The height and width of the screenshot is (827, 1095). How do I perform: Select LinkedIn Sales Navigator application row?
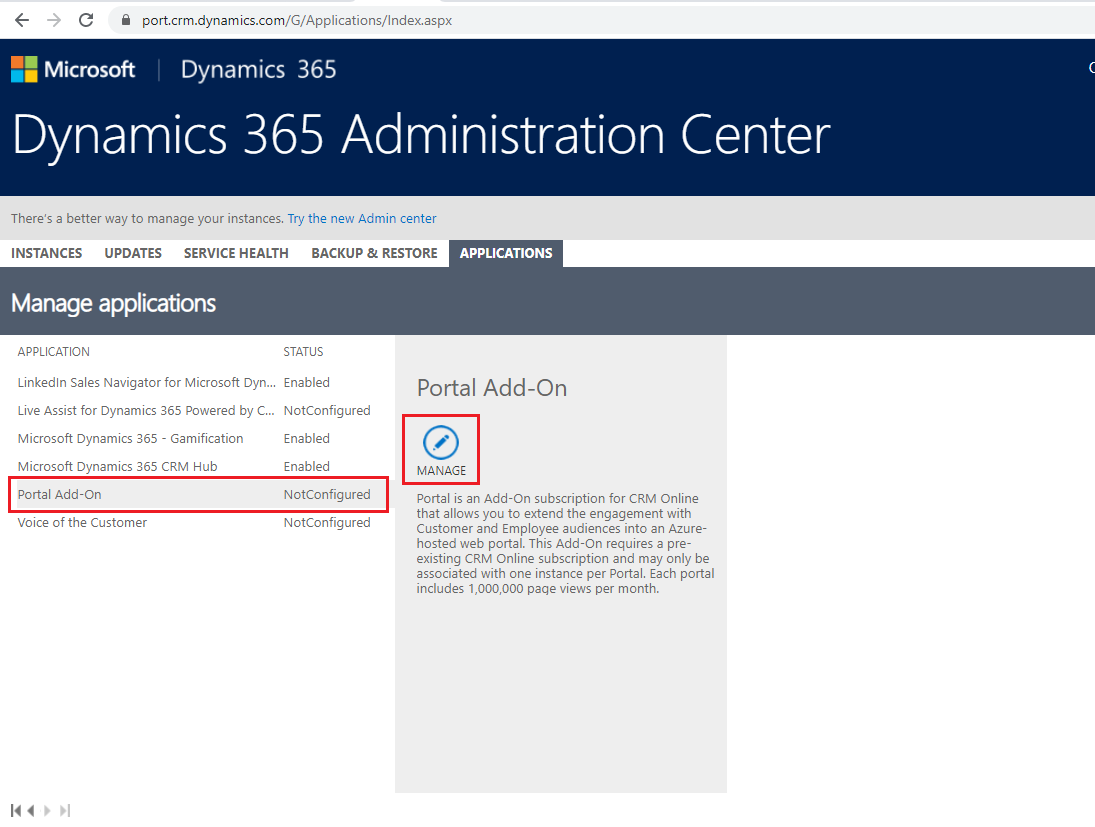click(x=199, y=383)
